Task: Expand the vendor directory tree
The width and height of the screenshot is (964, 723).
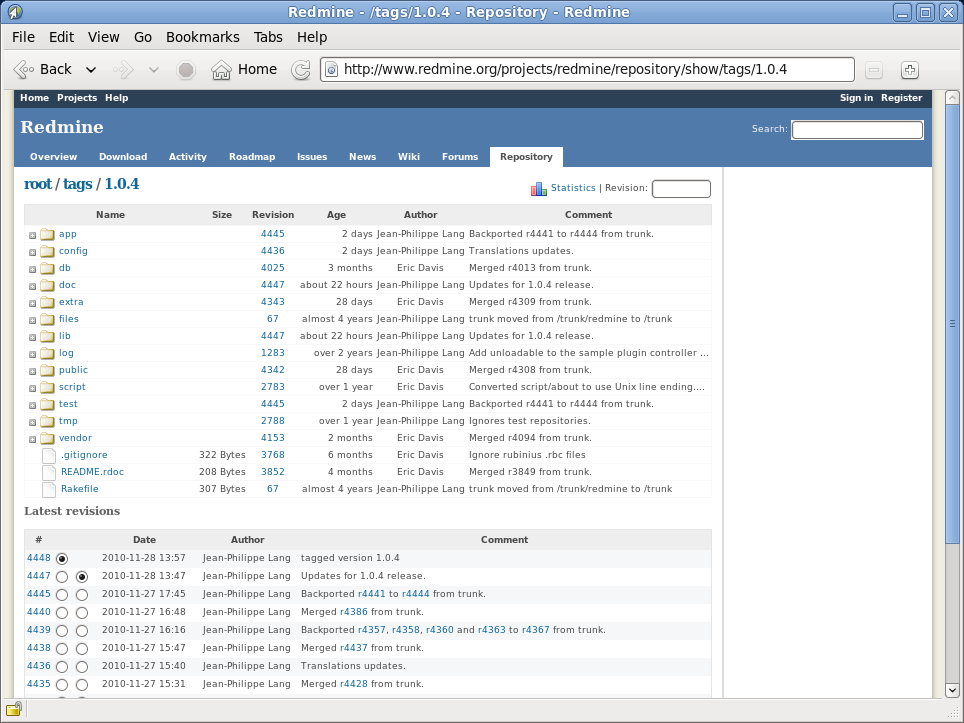Action: [33, 440]
